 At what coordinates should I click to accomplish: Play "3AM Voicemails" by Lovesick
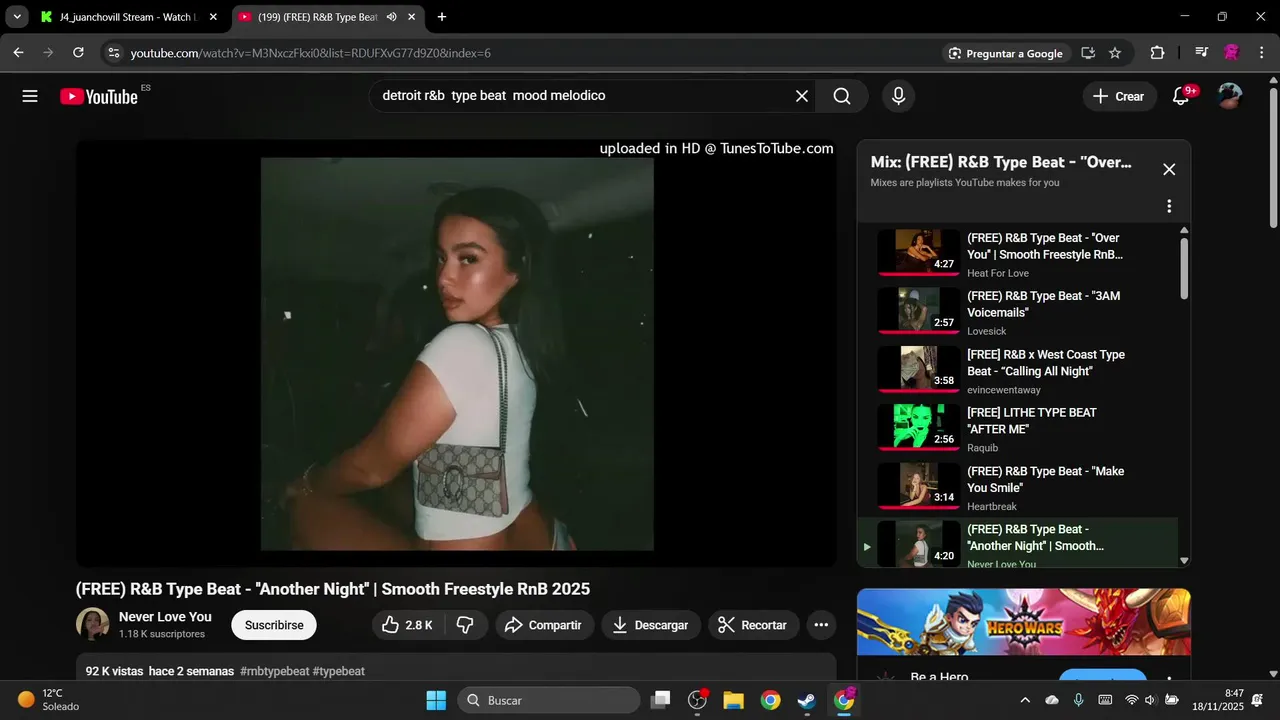tap(1017, 311)
